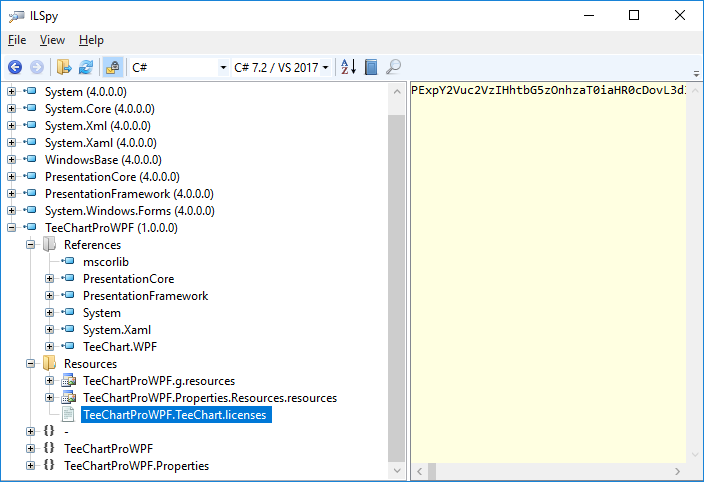Click the blue book documentation icon
This screenshot has width=704, height=482.
(371, 67)
